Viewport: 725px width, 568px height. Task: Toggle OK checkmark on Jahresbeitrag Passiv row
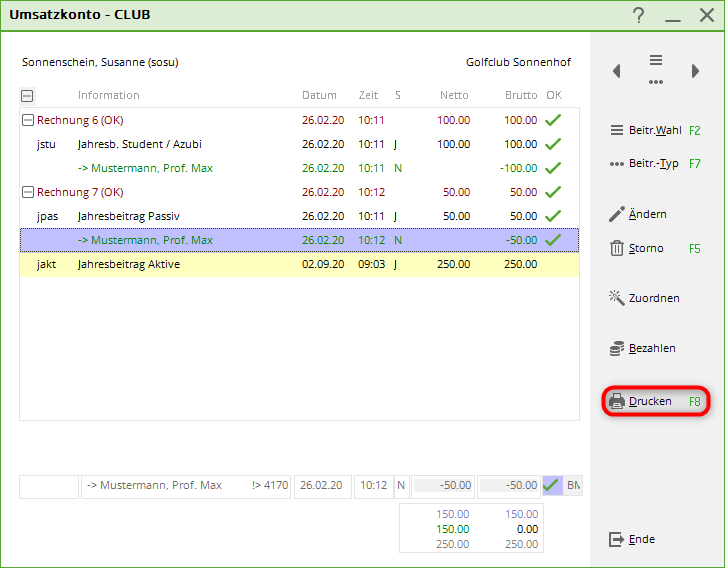[553, 216]
